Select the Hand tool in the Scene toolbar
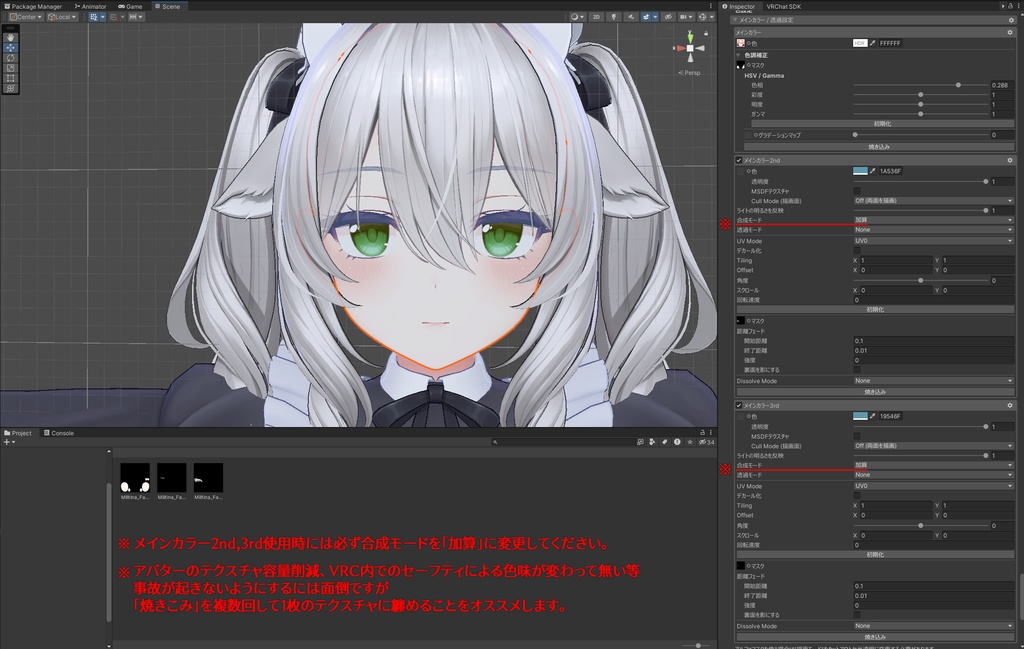The image size is (1024, 649). (x=11, y=38)
